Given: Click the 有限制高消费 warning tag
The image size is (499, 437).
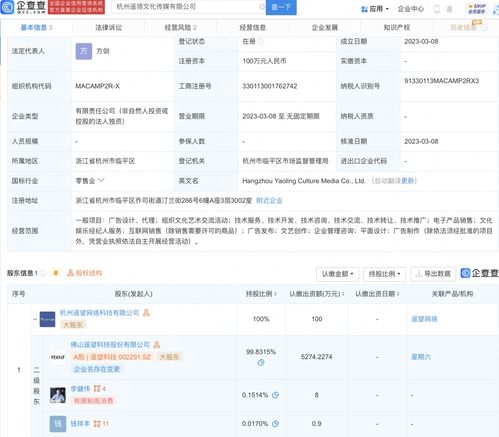Looking at the screenshot, I should 93,401.
